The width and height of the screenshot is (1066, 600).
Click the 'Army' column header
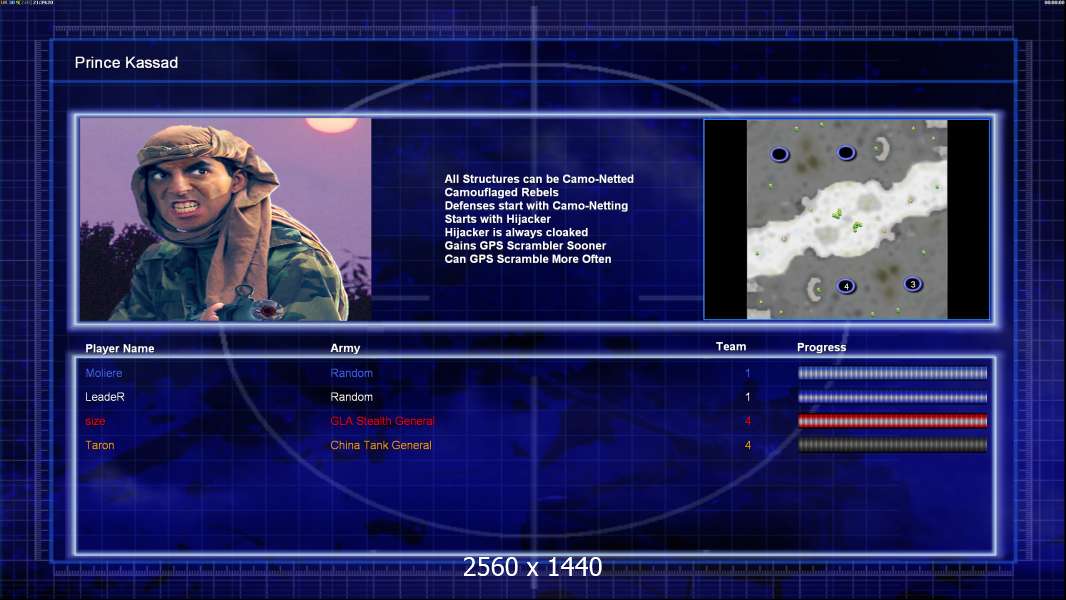tap(345, 348)
